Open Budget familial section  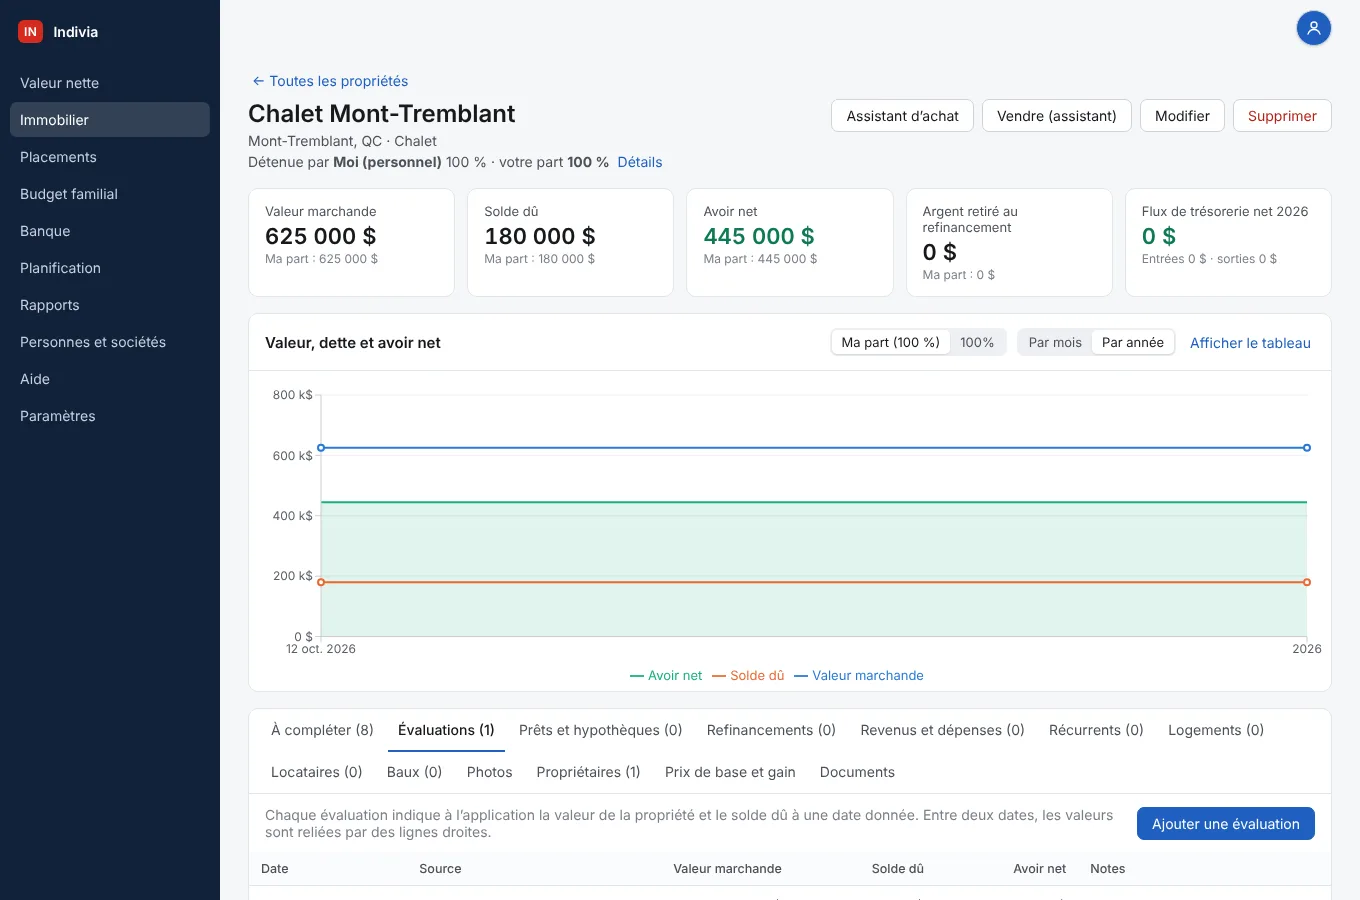(110, 194)
